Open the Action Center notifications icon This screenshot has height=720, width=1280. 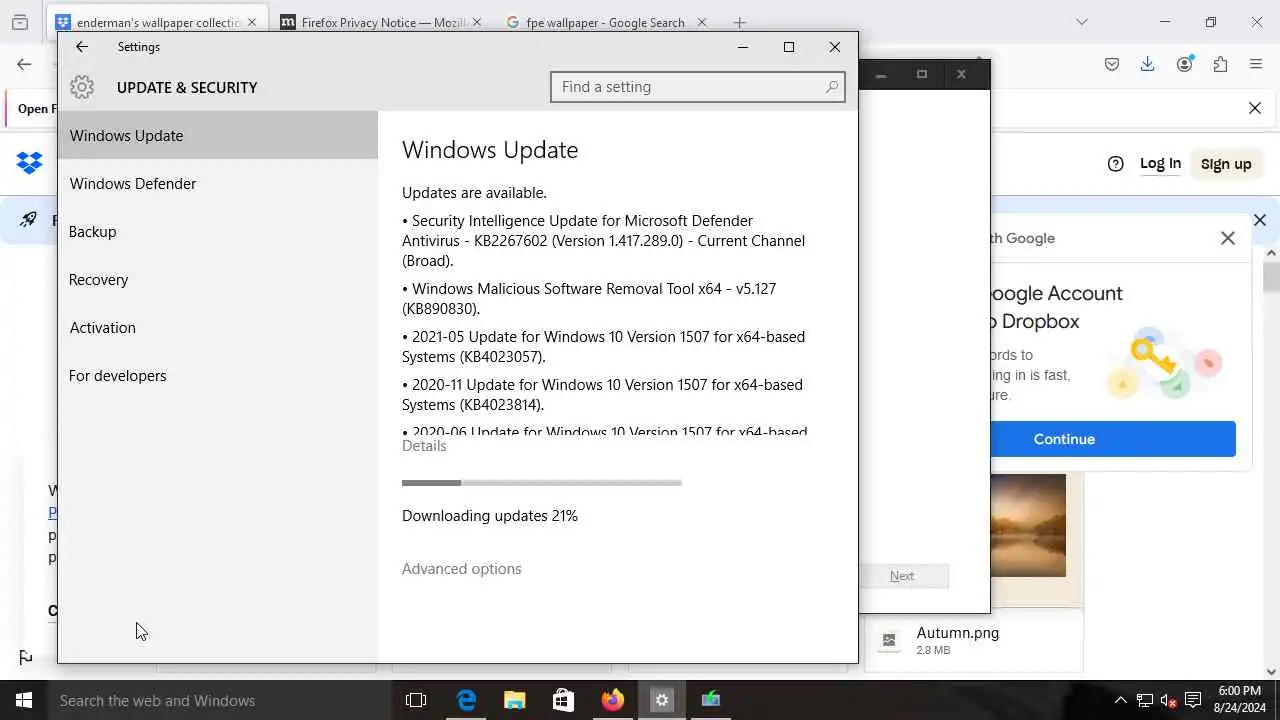click(x=1193, y=700)
